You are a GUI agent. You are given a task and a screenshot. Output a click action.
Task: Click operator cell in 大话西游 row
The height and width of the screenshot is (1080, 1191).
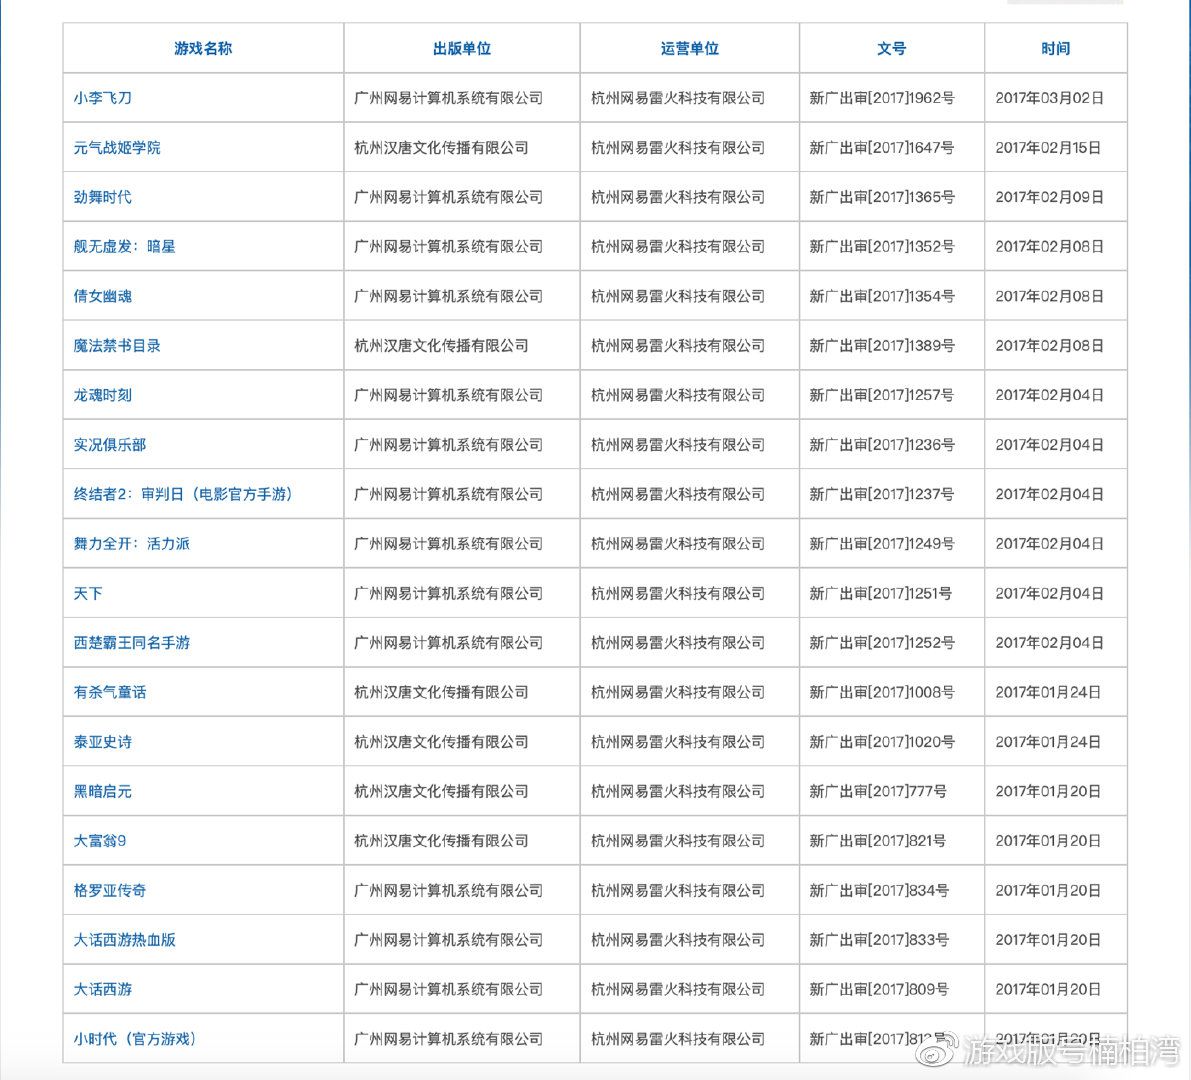click(690, 990)
